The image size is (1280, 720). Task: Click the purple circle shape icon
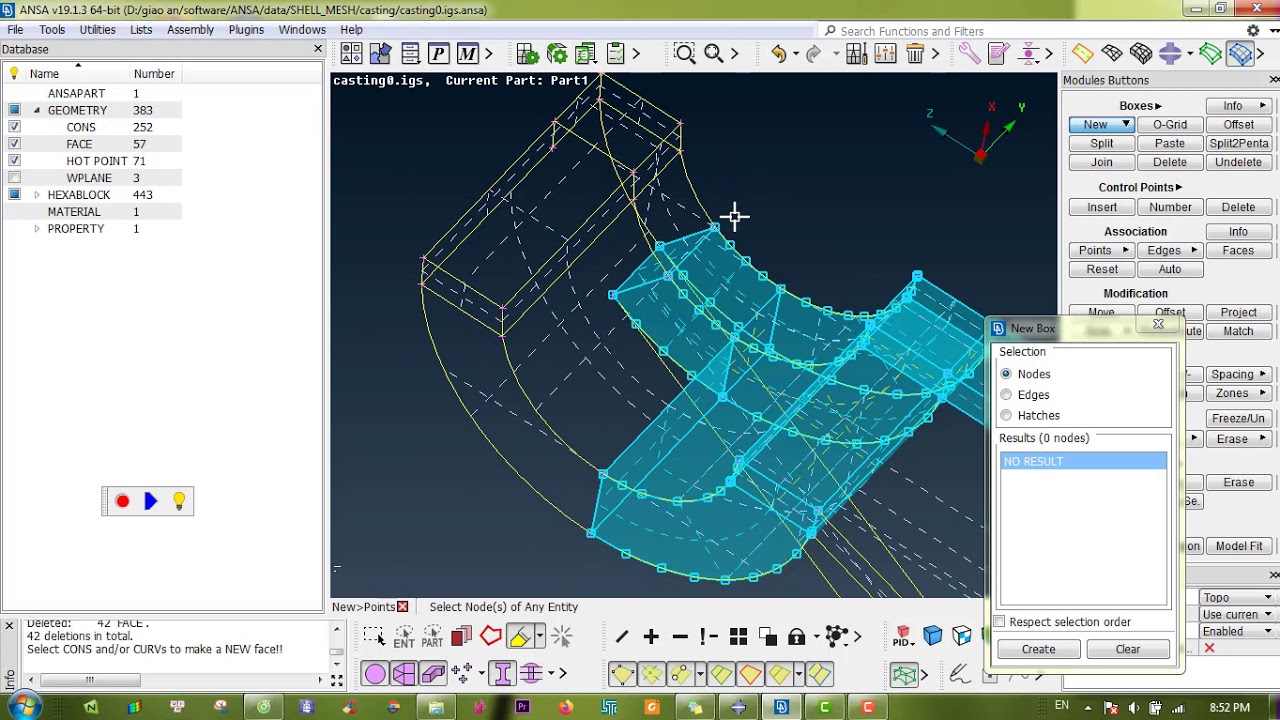pos(375,674)
